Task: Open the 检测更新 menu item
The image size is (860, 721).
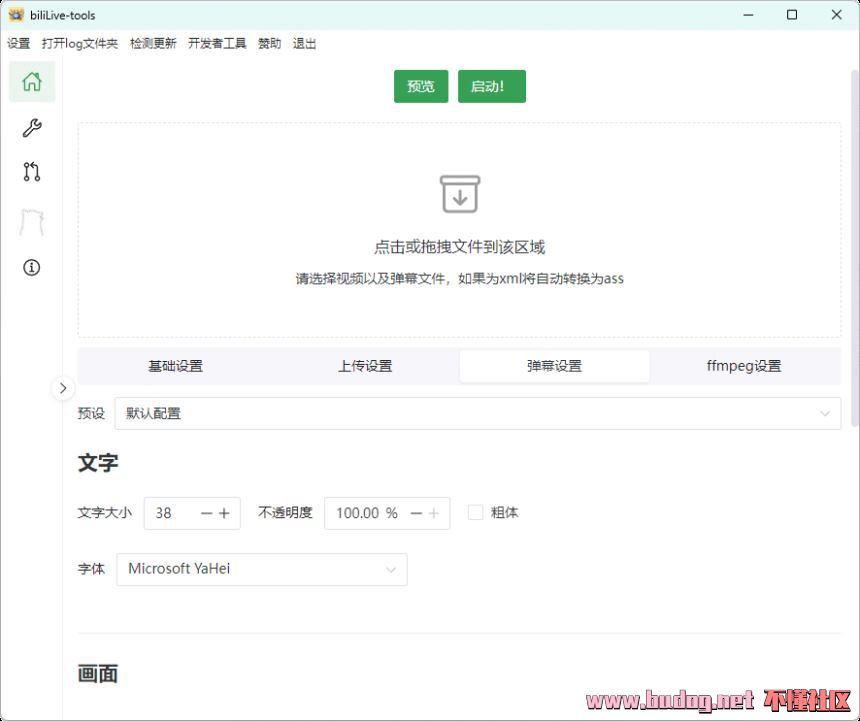Action: click(x=153, y=44)
